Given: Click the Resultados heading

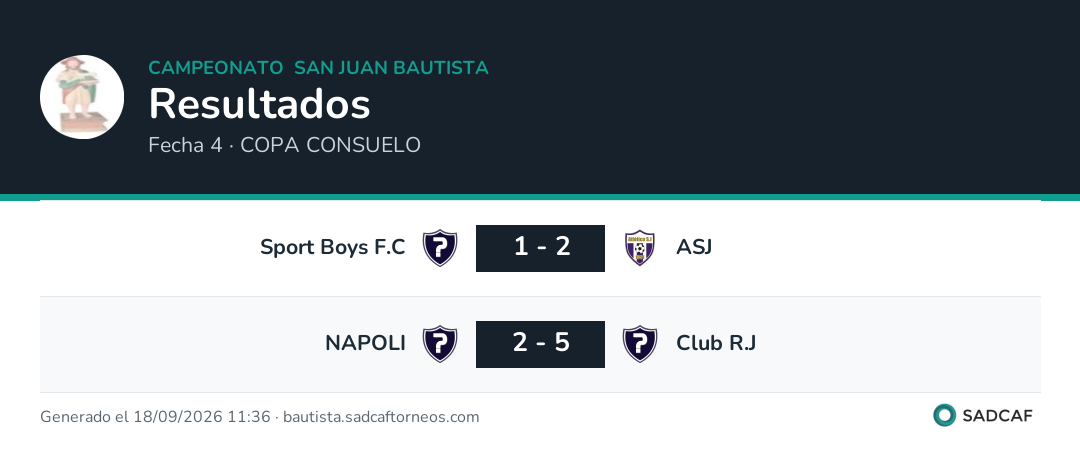Looking at the screenshot, I should tap(260, 104).
